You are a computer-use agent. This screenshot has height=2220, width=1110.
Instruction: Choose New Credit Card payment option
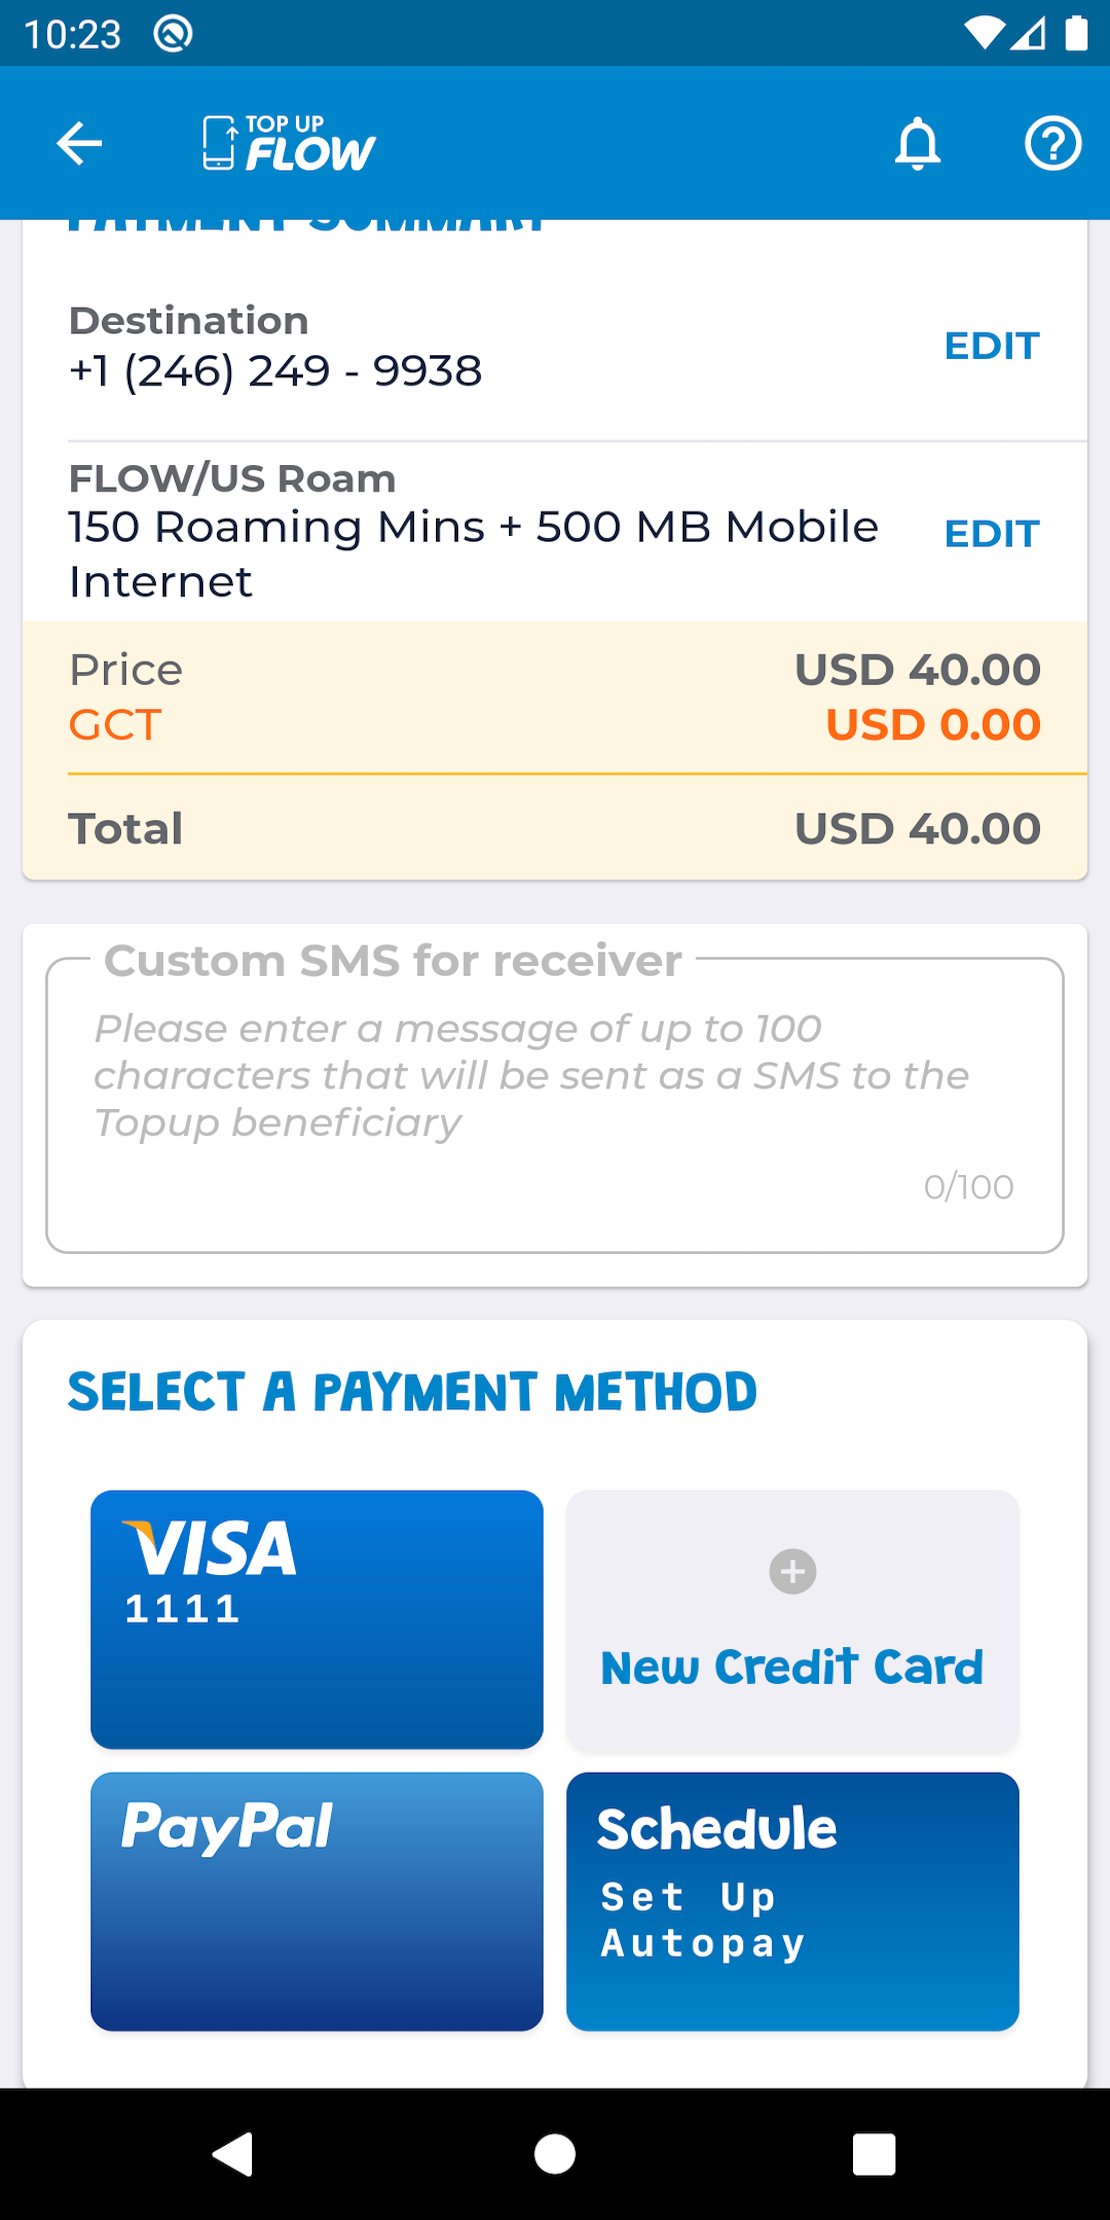(x=791, y=1618)
